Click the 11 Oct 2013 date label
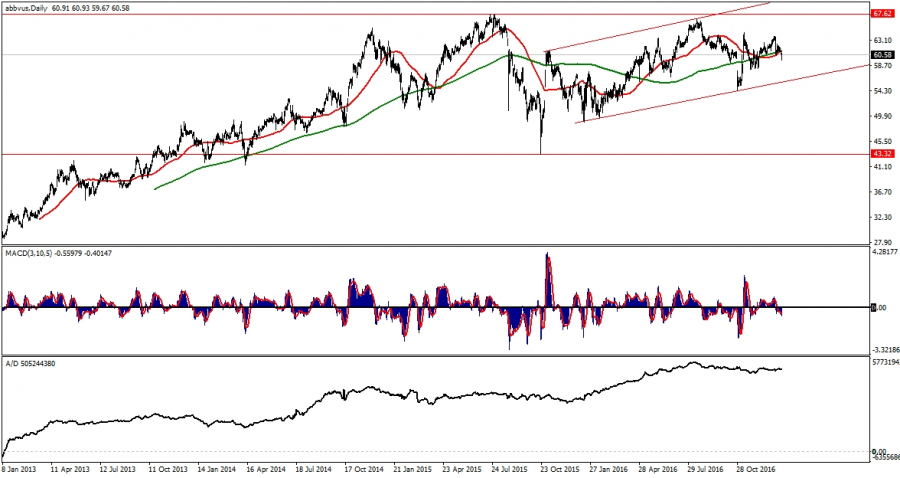 point(169,467)
